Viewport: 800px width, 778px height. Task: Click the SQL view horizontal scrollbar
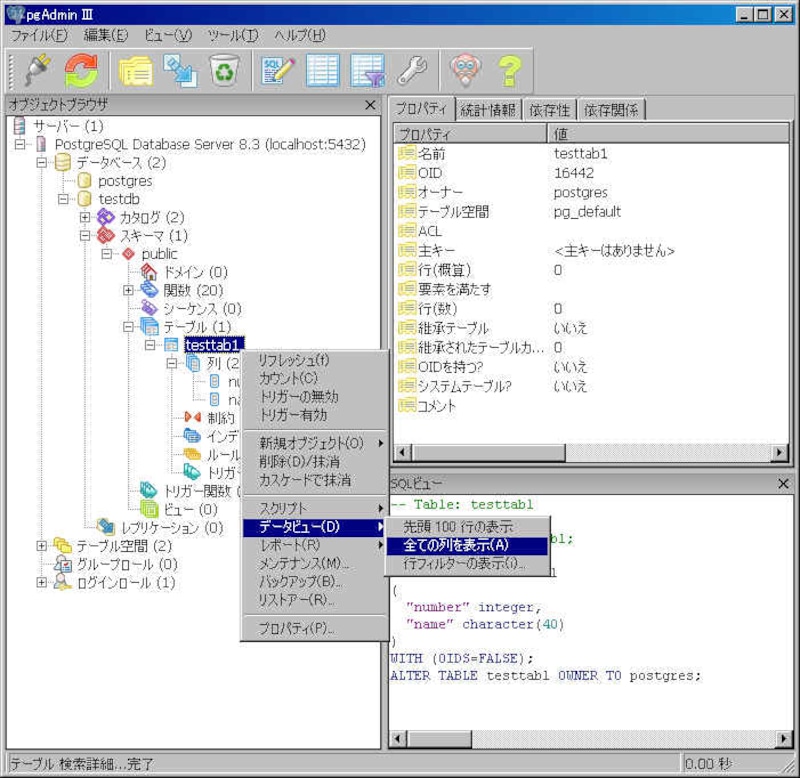[x=588, y=739]
